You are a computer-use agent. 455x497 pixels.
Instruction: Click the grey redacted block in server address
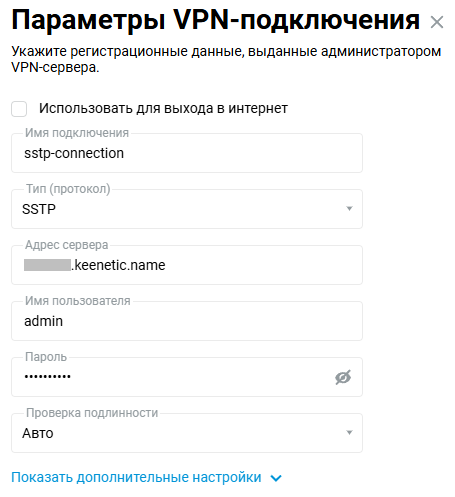(47, 265)
